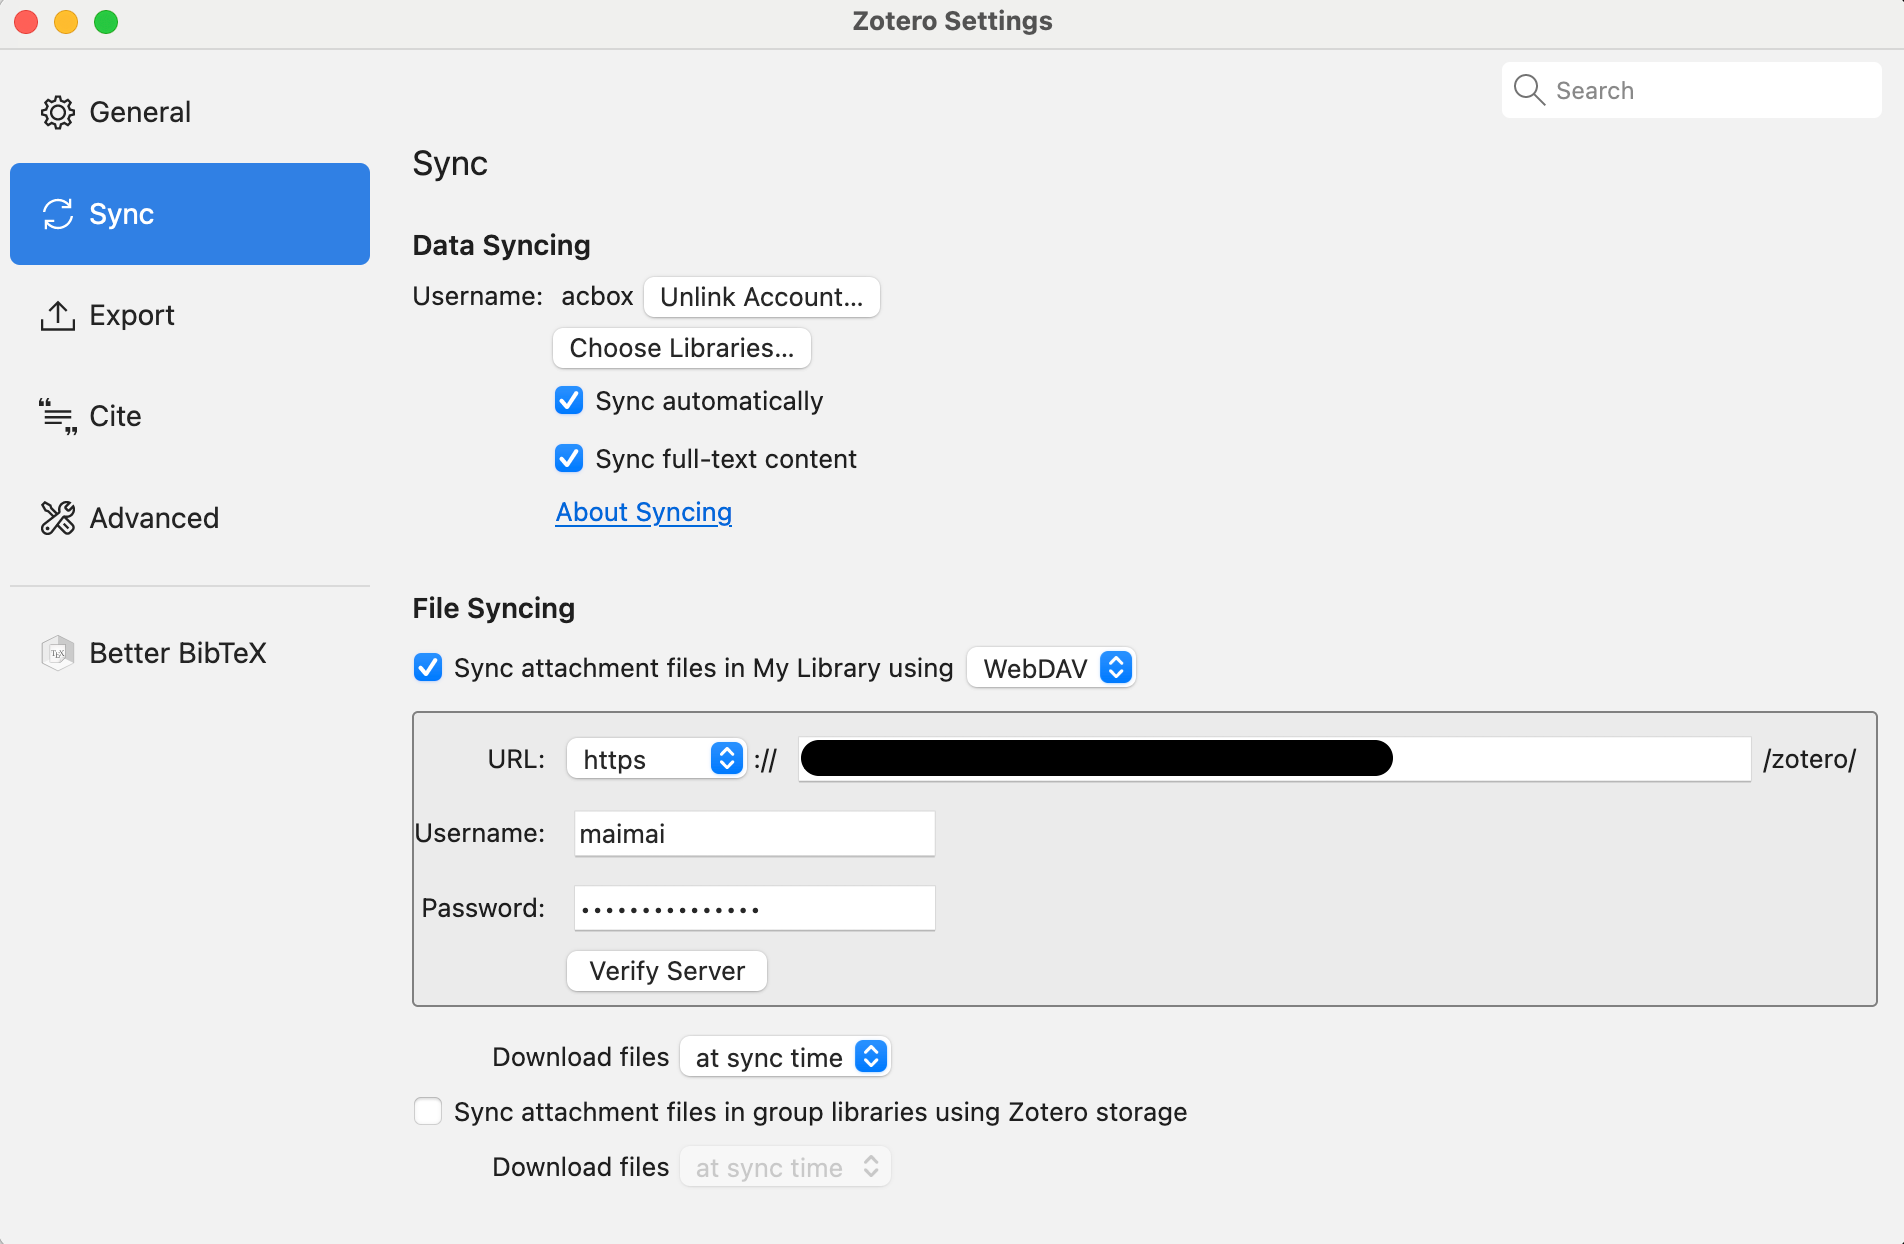
Task: Click the Unlink Account button
Action: (x=761, y=297)
